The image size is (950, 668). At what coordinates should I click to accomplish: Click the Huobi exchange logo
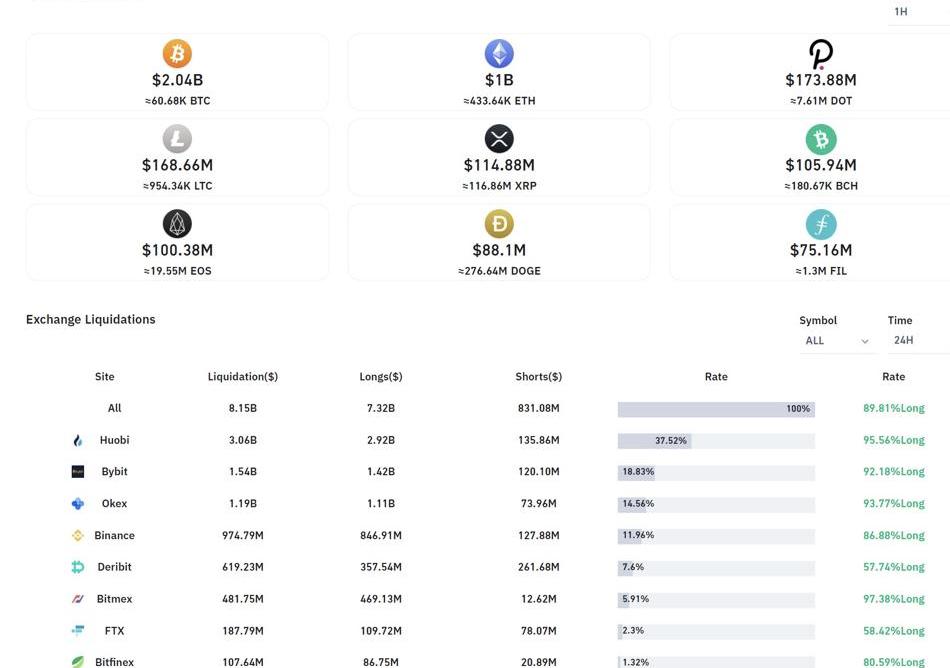click(78, 440)
